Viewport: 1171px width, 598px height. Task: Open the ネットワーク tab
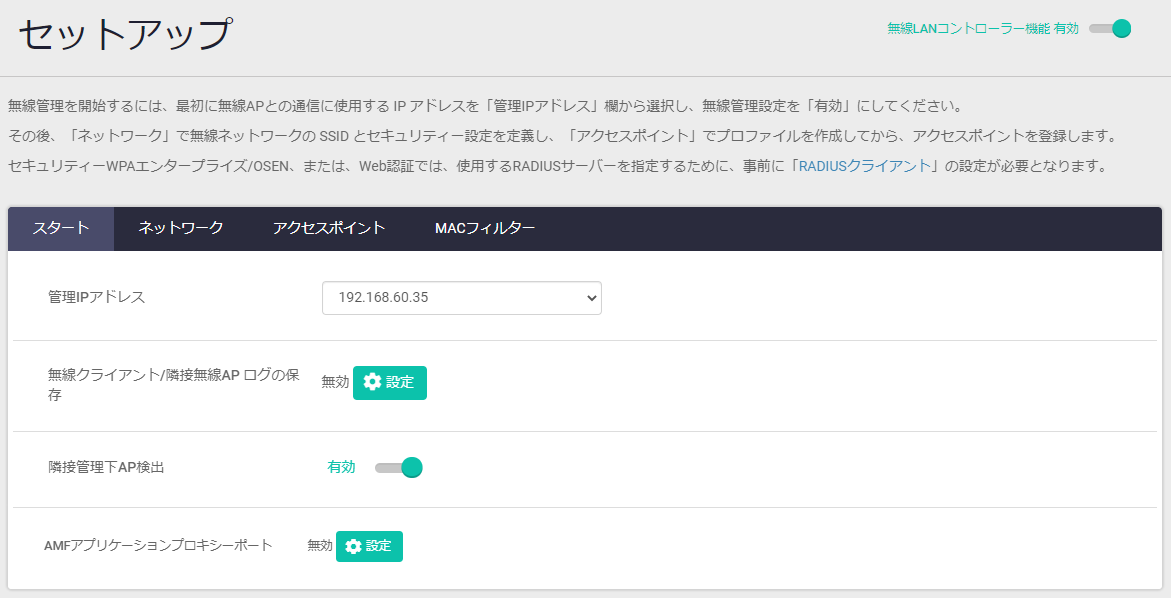[x=181, y=228]
